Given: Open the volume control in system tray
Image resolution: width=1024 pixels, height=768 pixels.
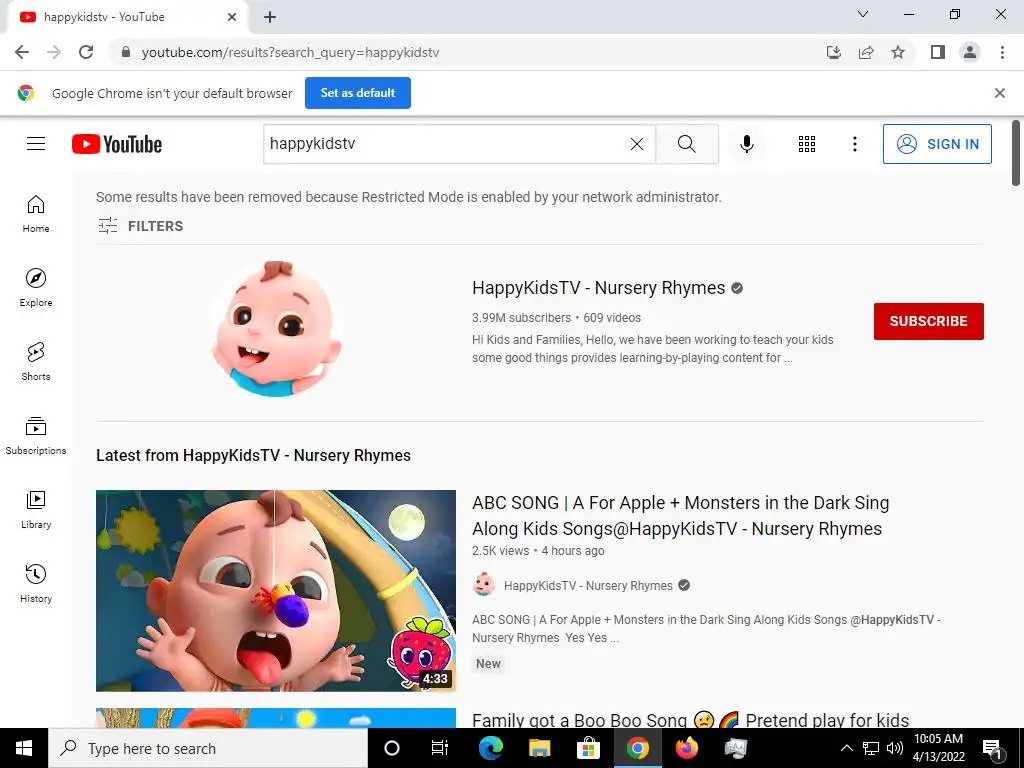Looking at the screenshot, I should point(895,748).
